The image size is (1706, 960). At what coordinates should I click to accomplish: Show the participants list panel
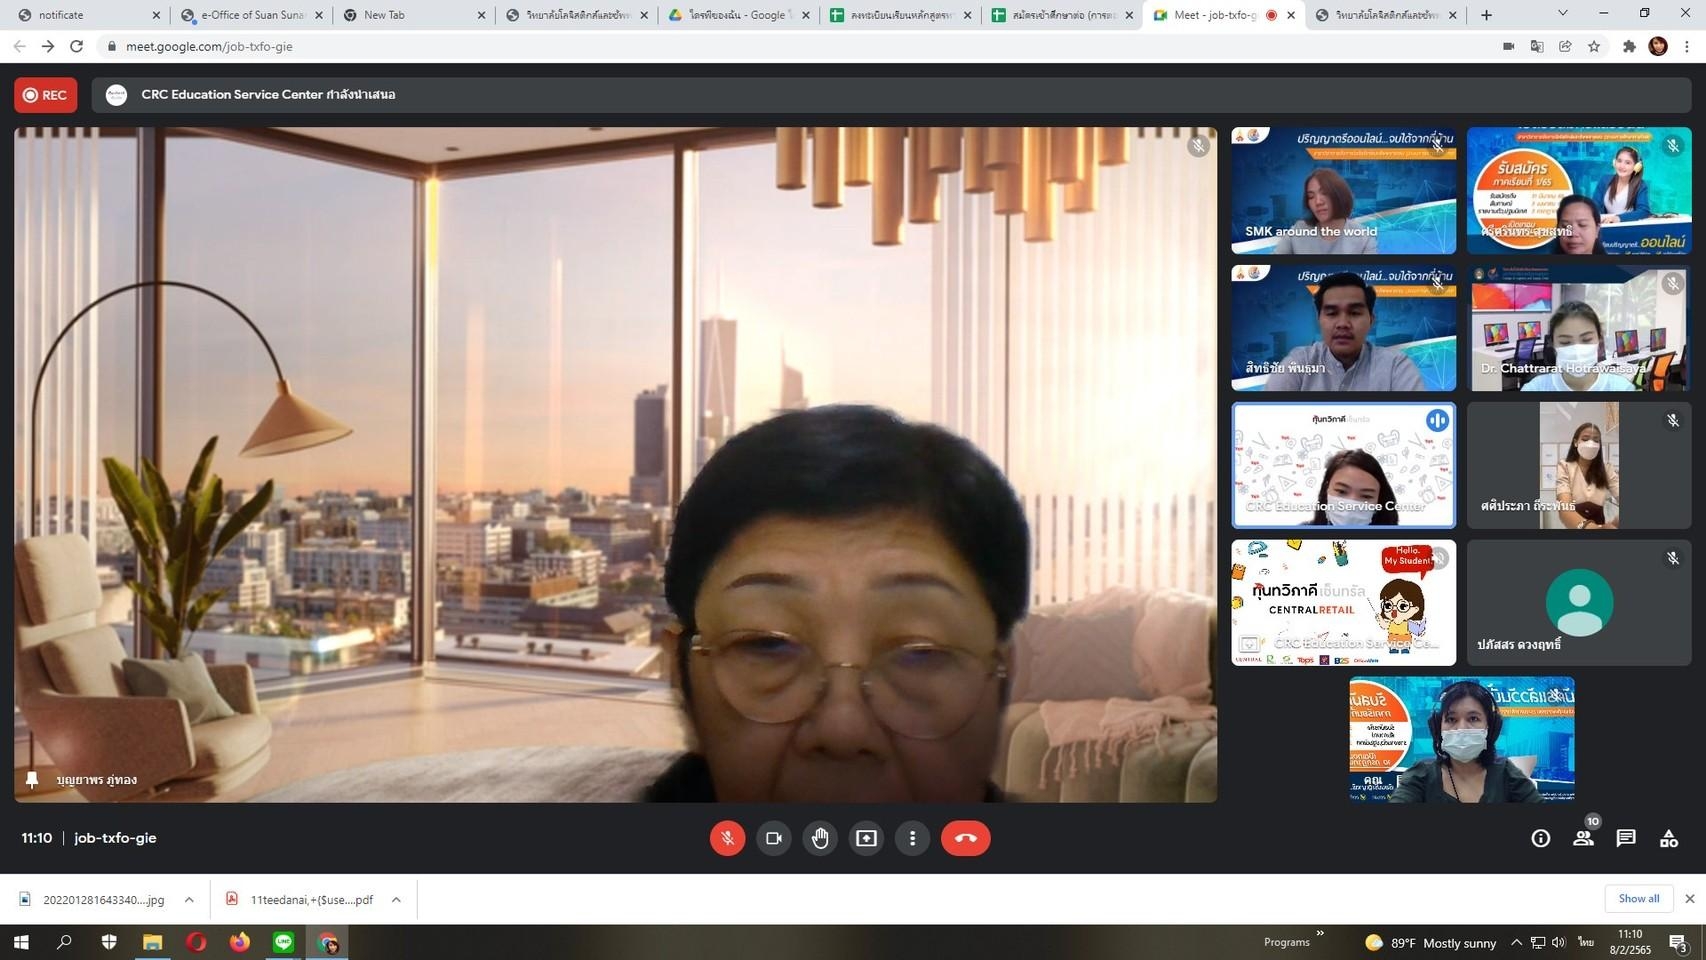click(1583, 838)
